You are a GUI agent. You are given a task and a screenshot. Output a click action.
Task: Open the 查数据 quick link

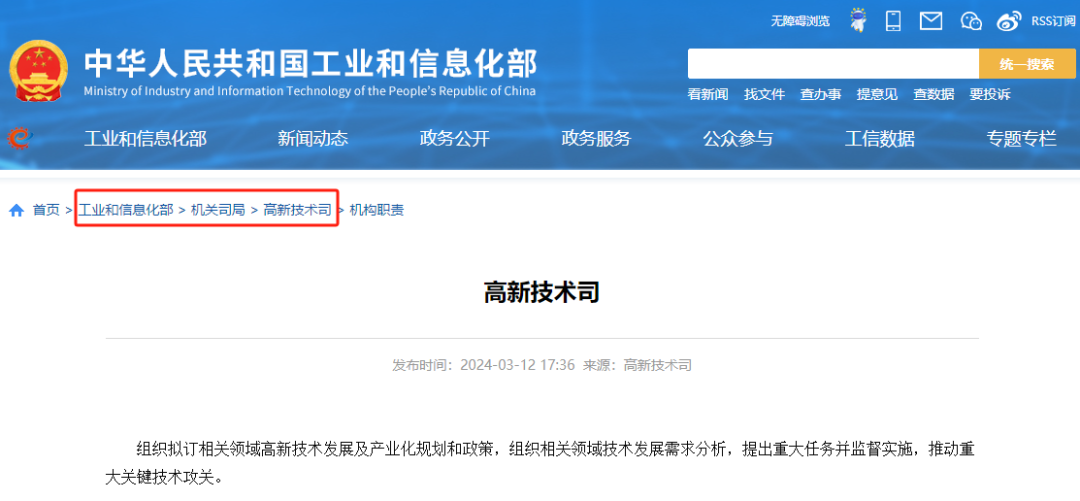pyautogui.click(x=934, y=95)
